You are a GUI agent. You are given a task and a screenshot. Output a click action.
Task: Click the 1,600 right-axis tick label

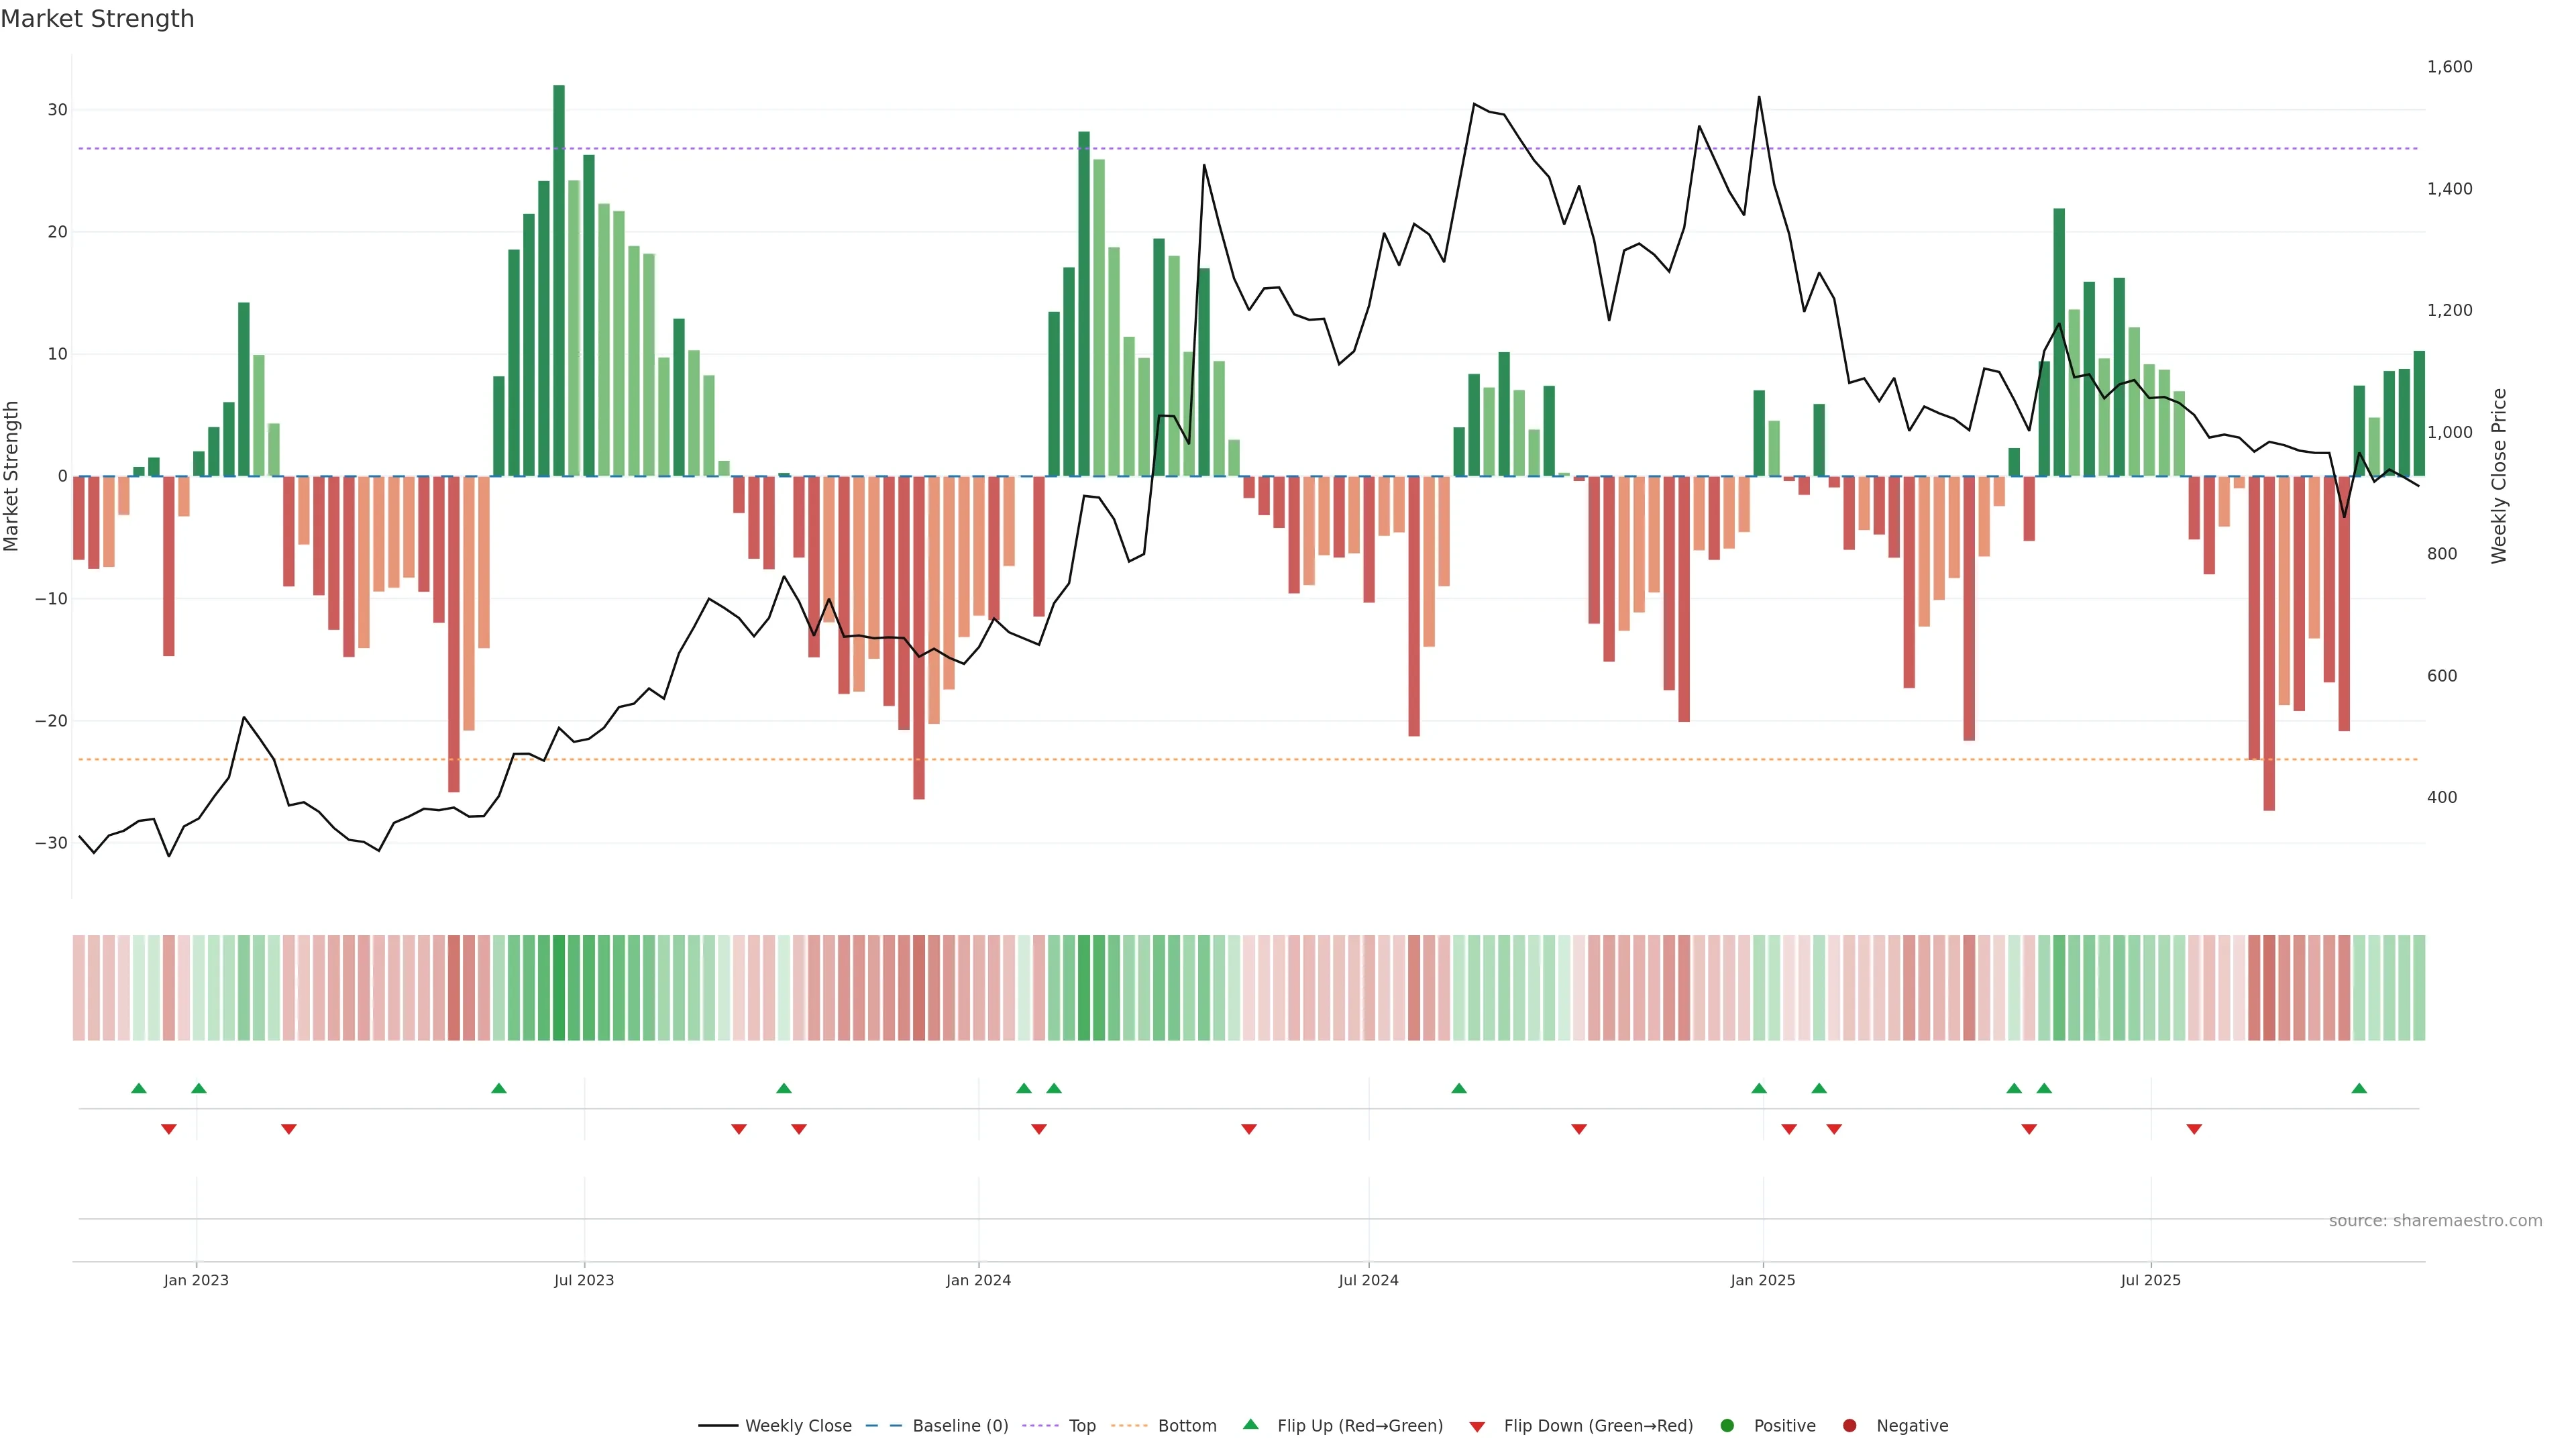(2449, 67)
